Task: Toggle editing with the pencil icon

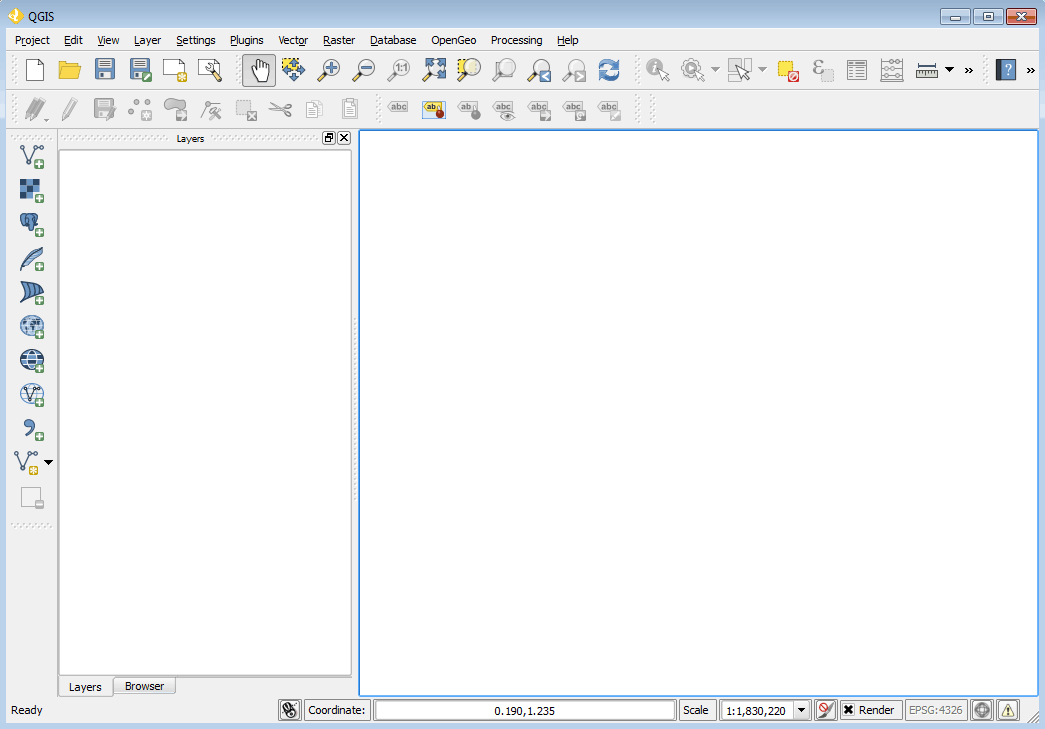Action: (x=68, y=109)
